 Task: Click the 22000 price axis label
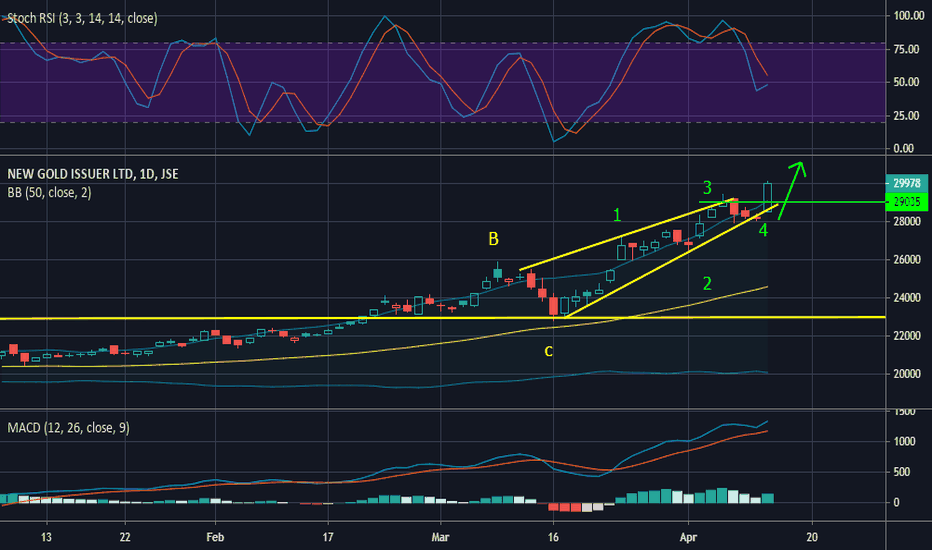tap(907, 336)
